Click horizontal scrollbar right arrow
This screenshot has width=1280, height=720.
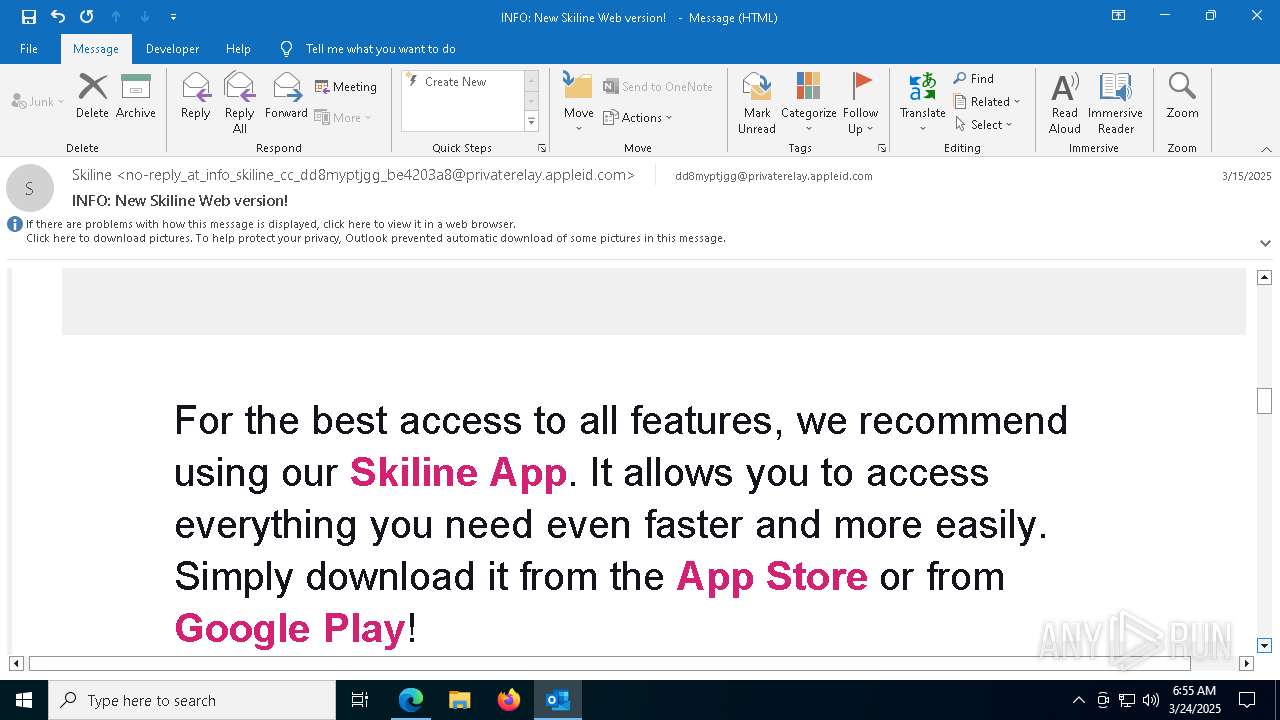tap(1246, 663)
